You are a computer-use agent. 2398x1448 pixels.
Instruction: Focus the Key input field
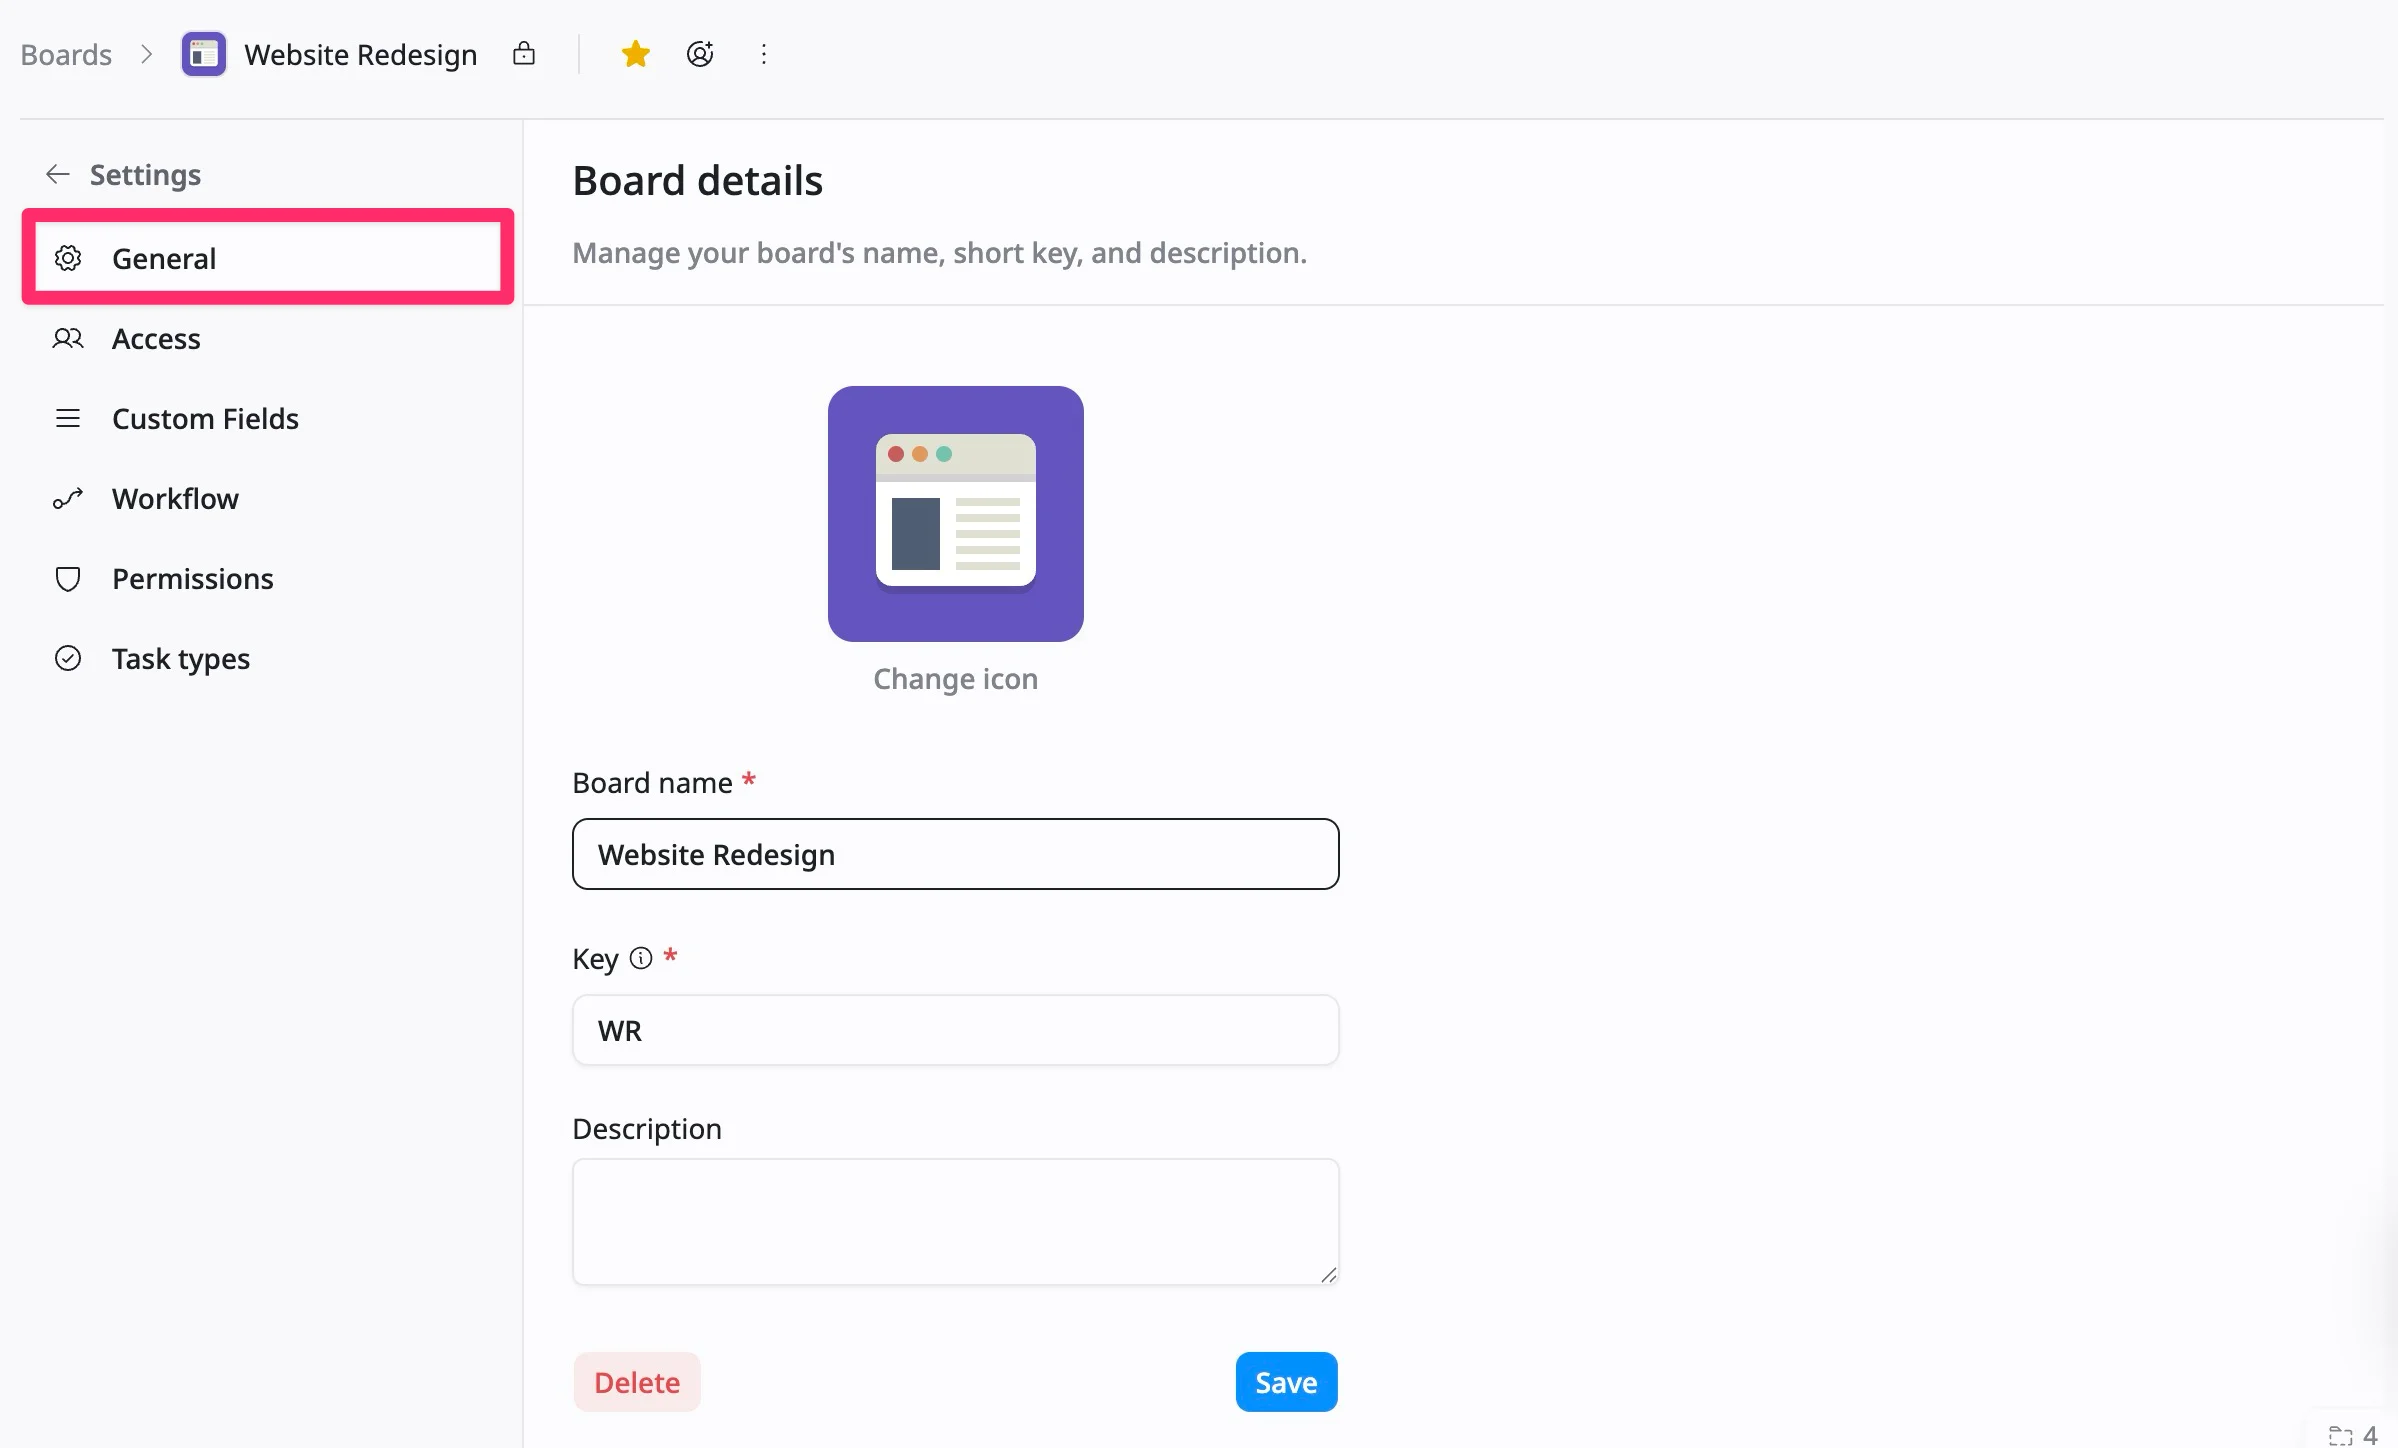coord(956,1030)
